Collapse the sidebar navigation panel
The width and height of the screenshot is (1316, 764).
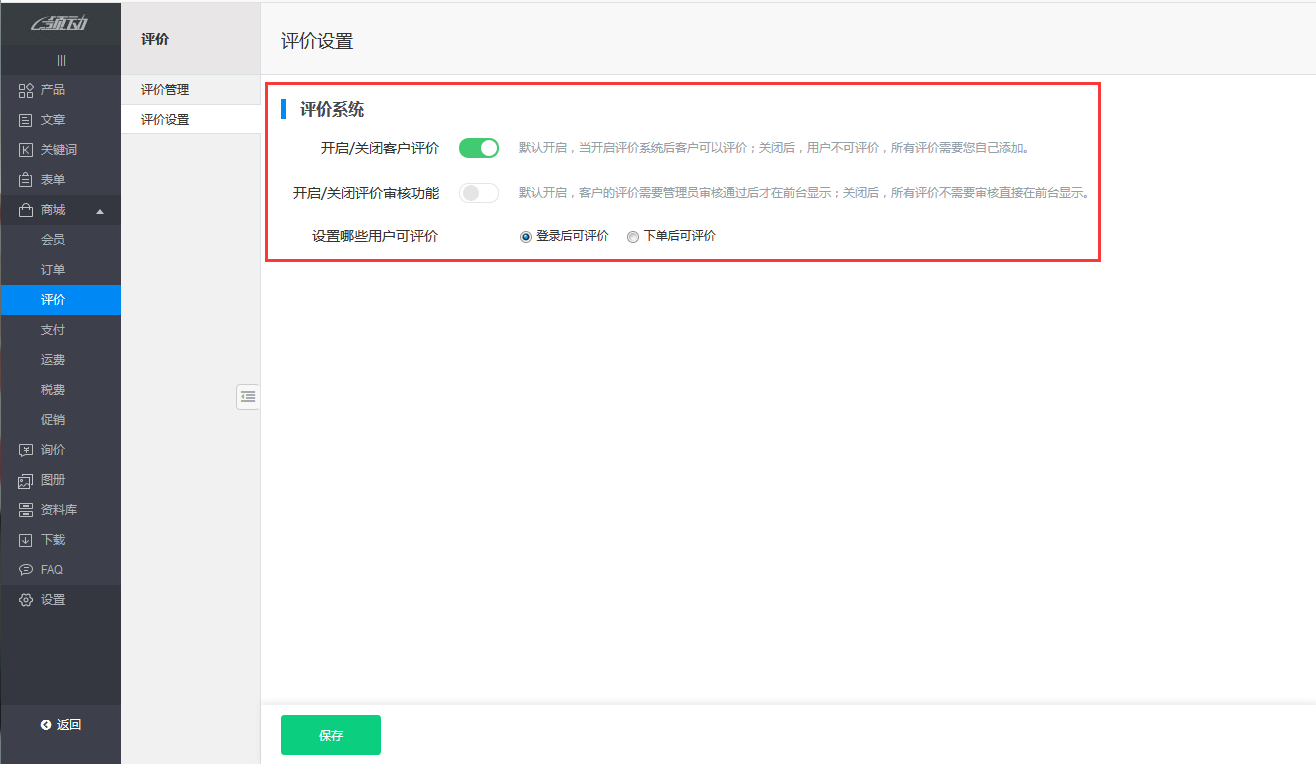click(60, 59)
